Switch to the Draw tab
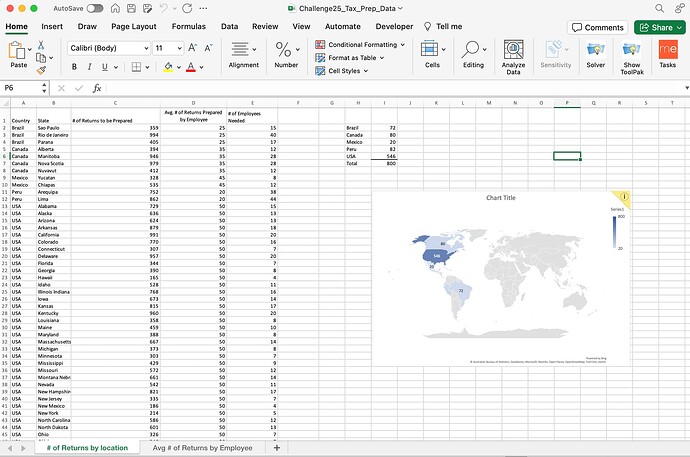Screen dimensions: 690x457 87,26
